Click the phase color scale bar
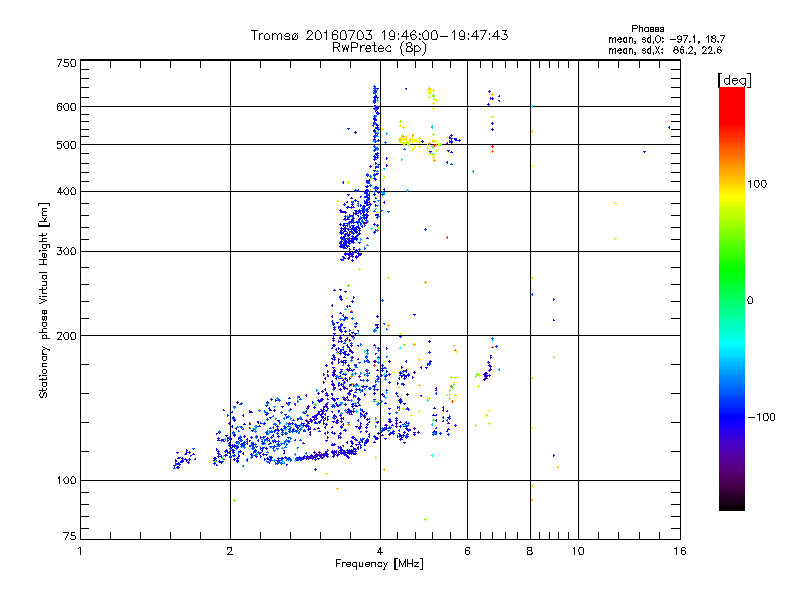This screenshot has height=600, width=800. point(732,298)
